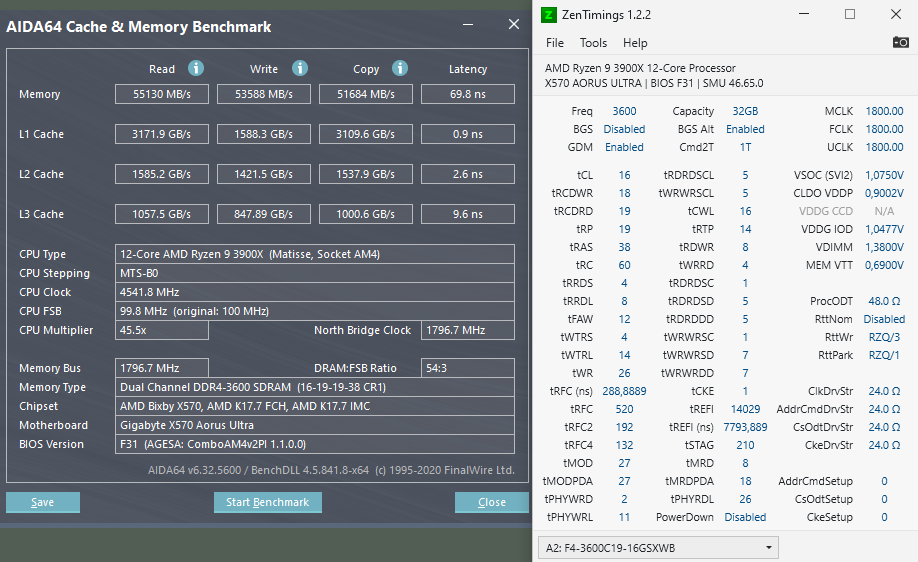The width and height of the screenshot is (918, 562).
Task: Close the ZenTimings window
Action: [x=896, y=14]
